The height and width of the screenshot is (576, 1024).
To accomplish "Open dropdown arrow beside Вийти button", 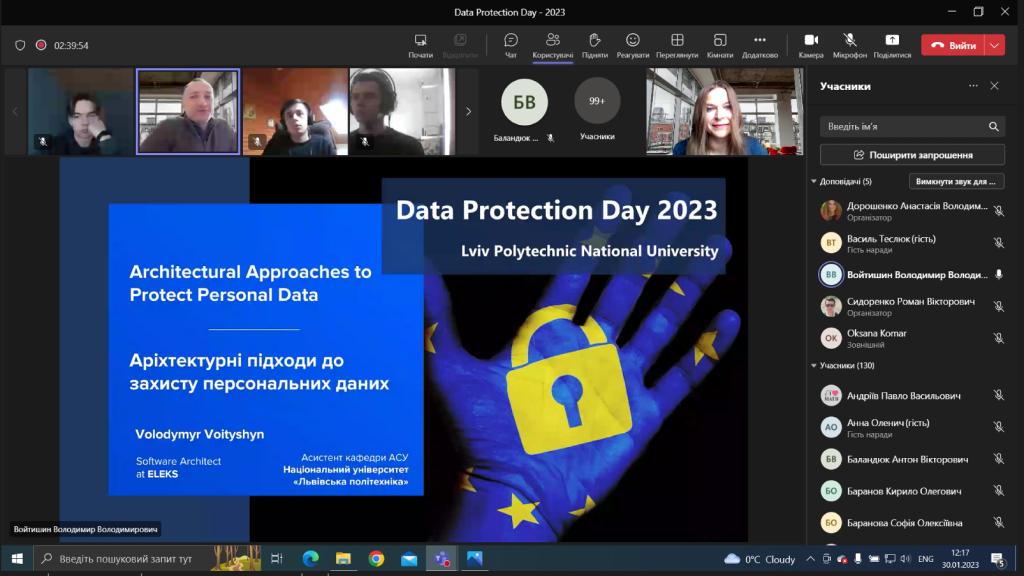I will coord(994,45).
